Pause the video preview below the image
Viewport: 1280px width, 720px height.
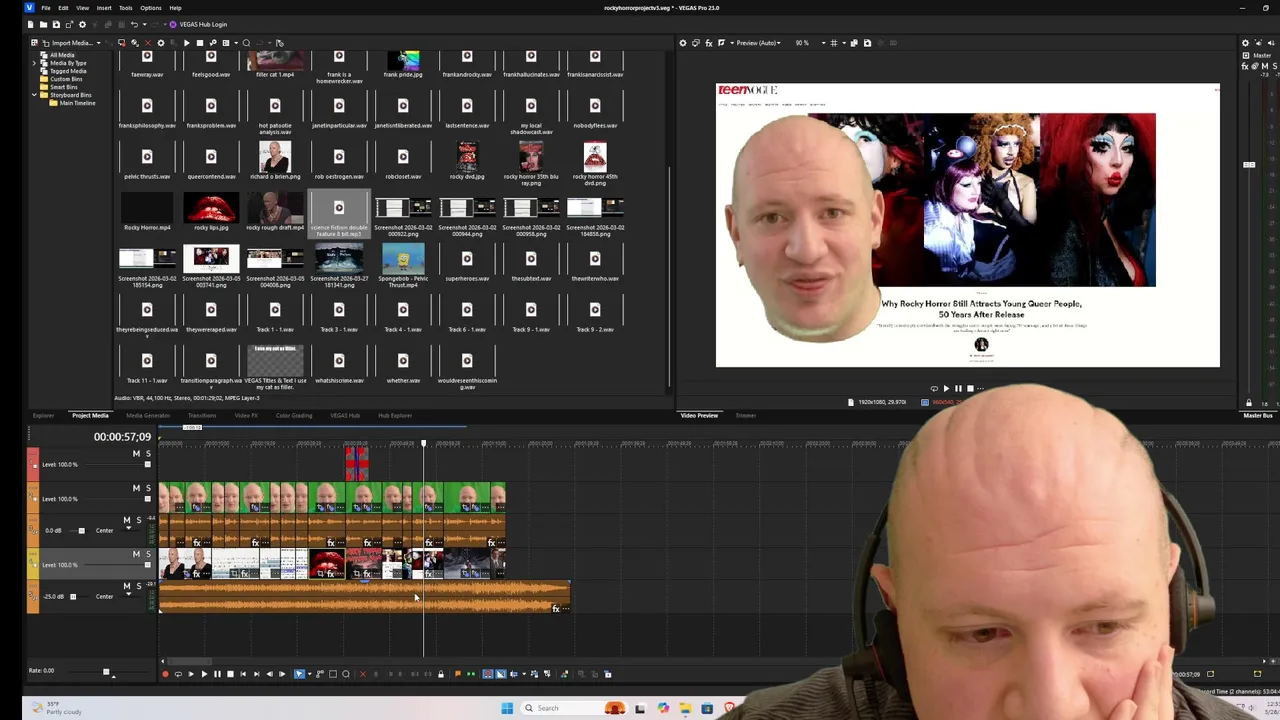coord(958,389)
